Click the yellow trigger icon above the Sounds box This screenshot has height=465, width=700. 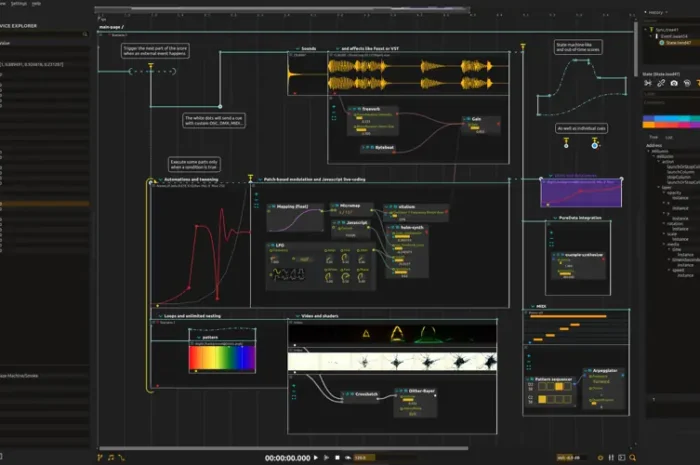[x=151, y=67]
